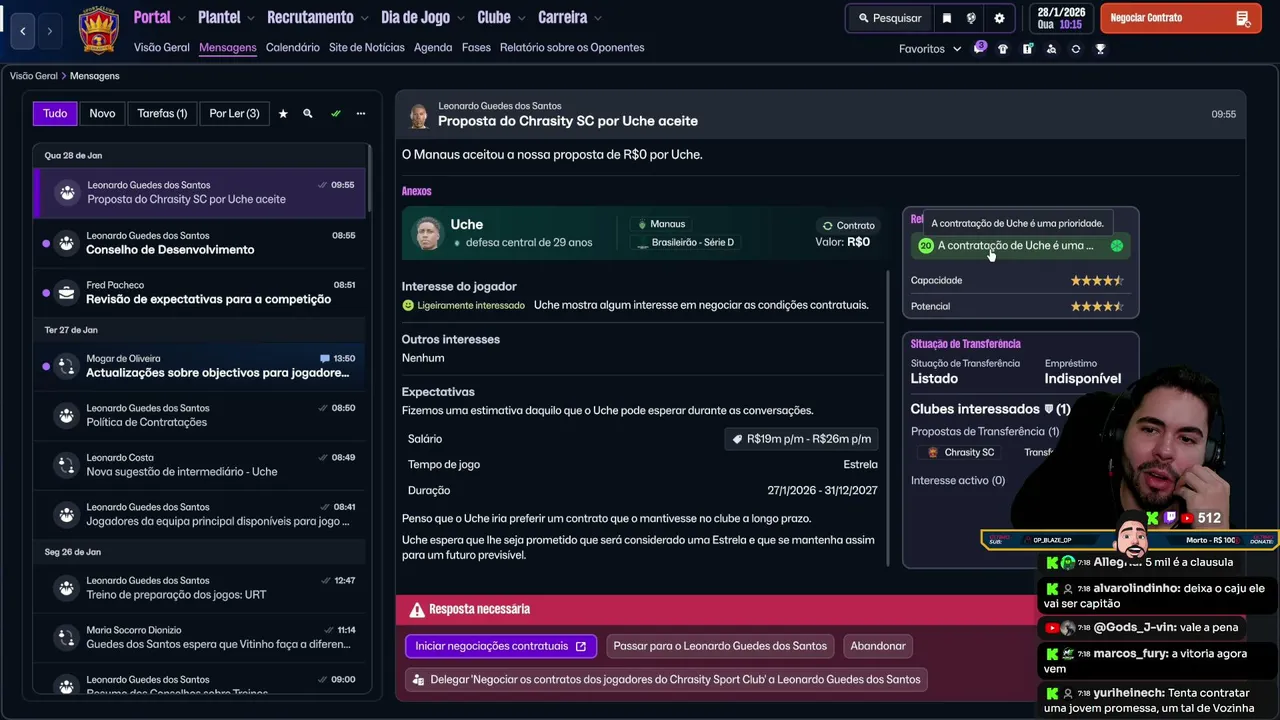Viewport: 1280px width, 720px height.
Task: Open the Fases tab
Action: [476, 48]
